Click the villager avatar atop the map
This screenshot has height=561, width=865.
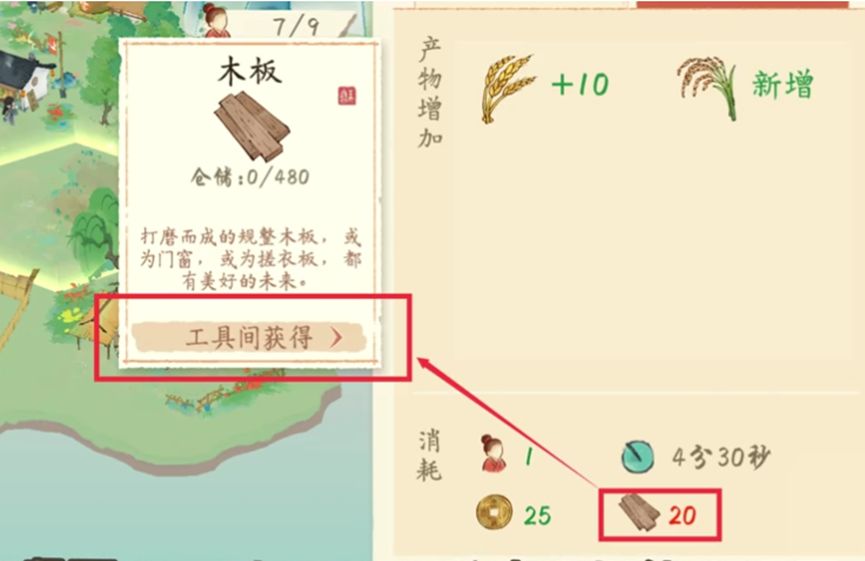click(217, 20)
